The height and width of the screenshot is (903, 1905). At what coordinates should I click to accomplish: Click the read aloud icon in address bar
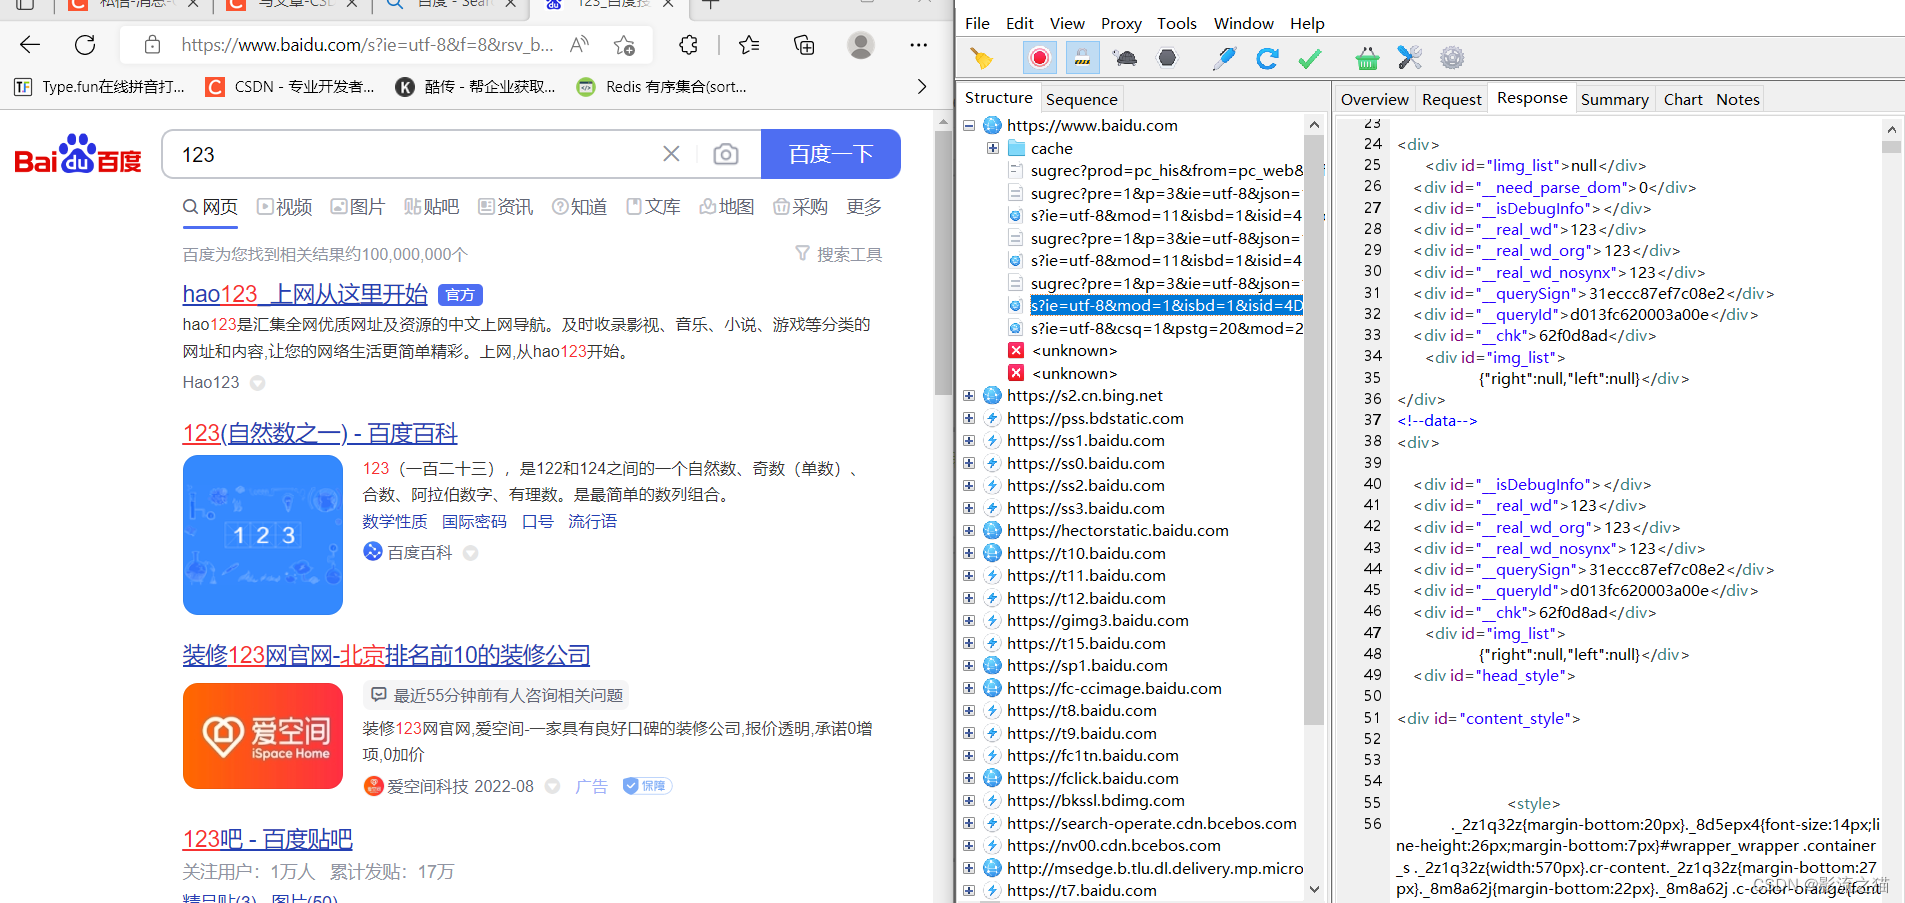[x=580, y=44]
